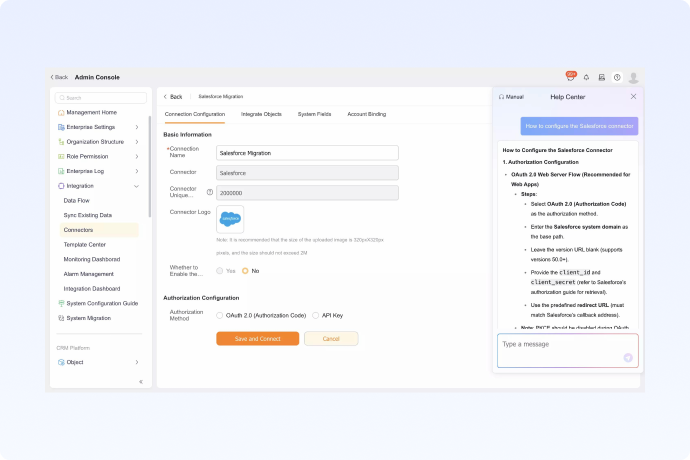
Task: Click 'How to configure the Salesforce connector' bubble
Action: click(x=579, y=126)
